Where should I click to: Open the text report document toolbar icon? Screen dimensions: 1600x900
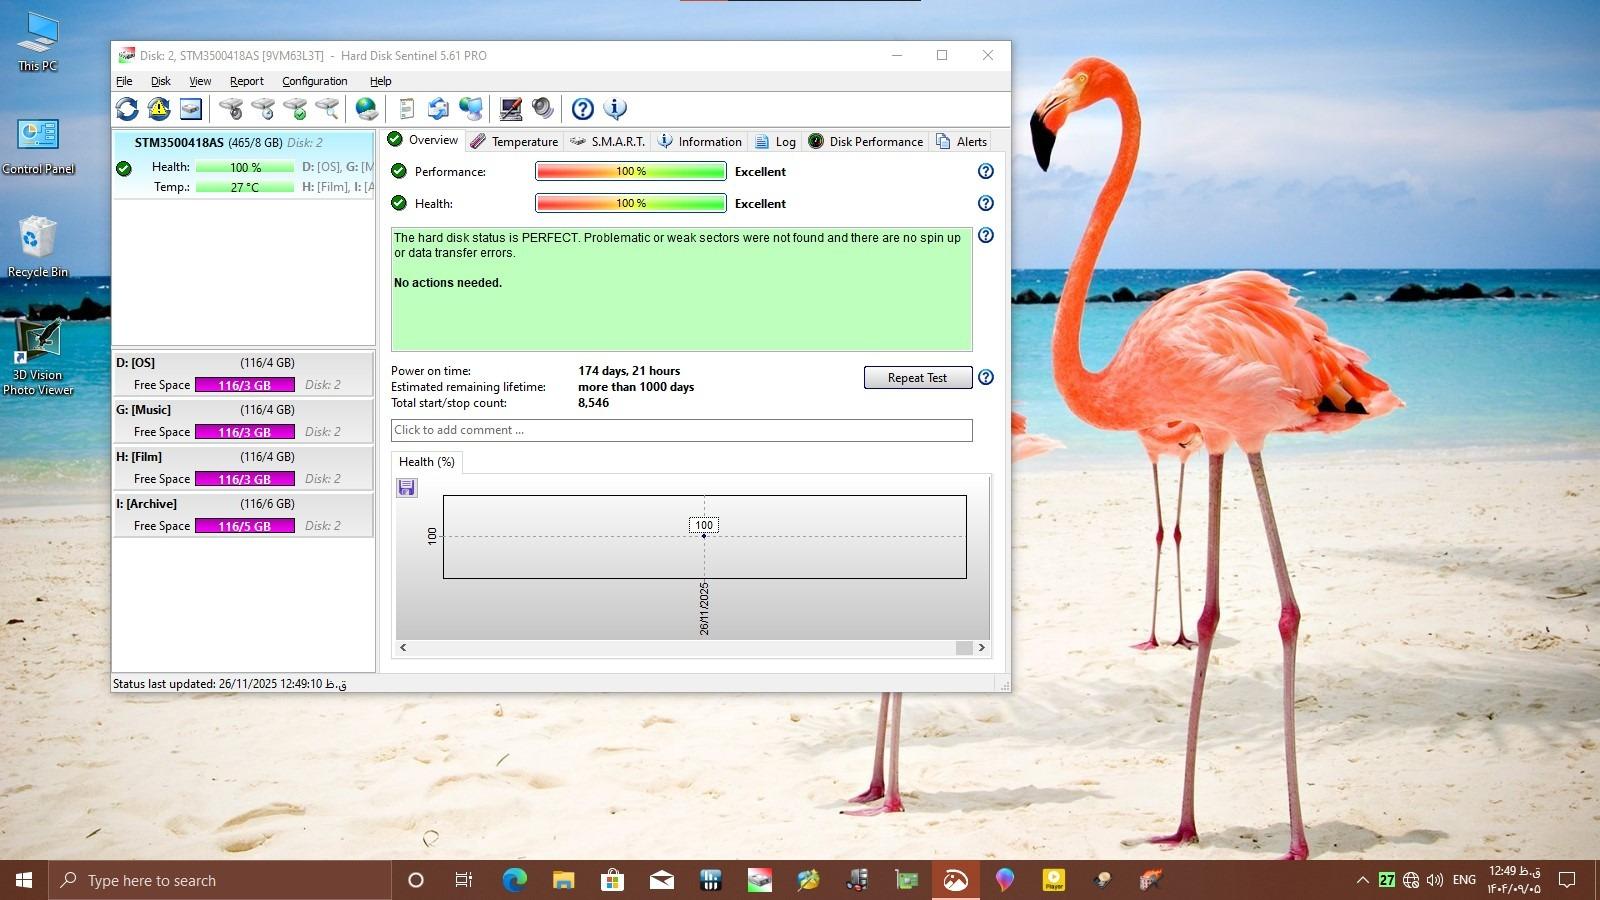(406, 109)
